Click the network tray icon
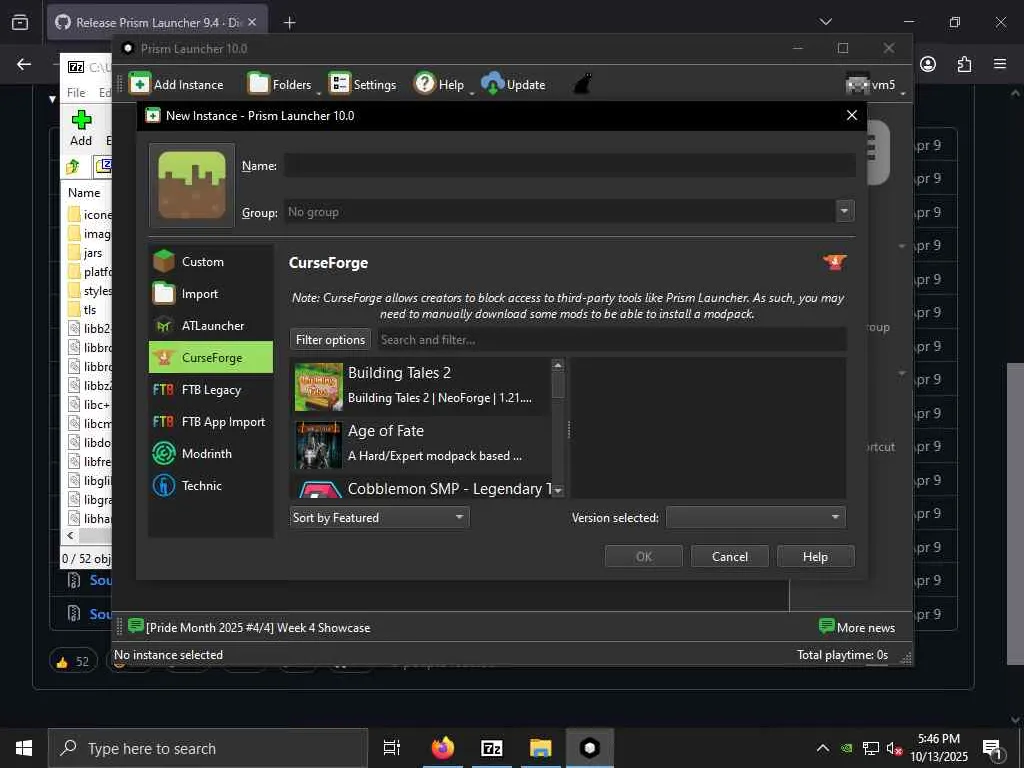This screenshot has width=1024, height=768. [871, 748]
